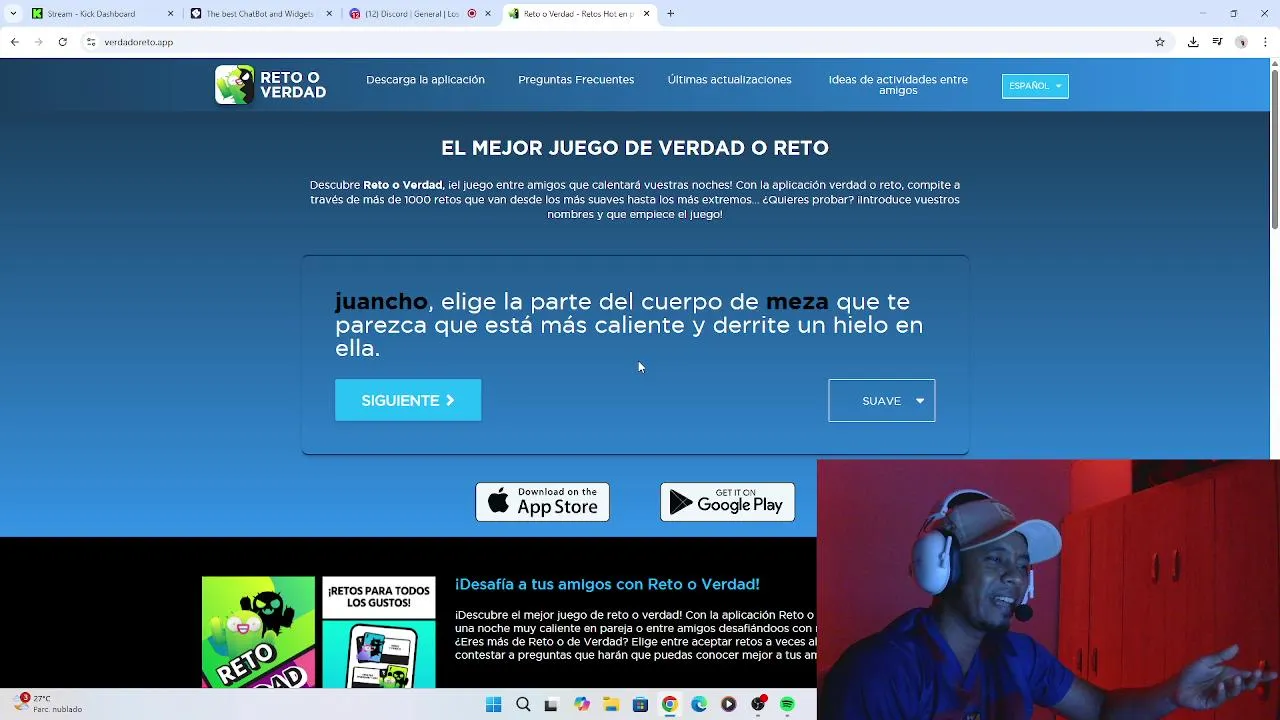This screenshot has width=1280, height=720.
Task: Open Windows Search from the taskbar
Action: (x=523, y=705)
